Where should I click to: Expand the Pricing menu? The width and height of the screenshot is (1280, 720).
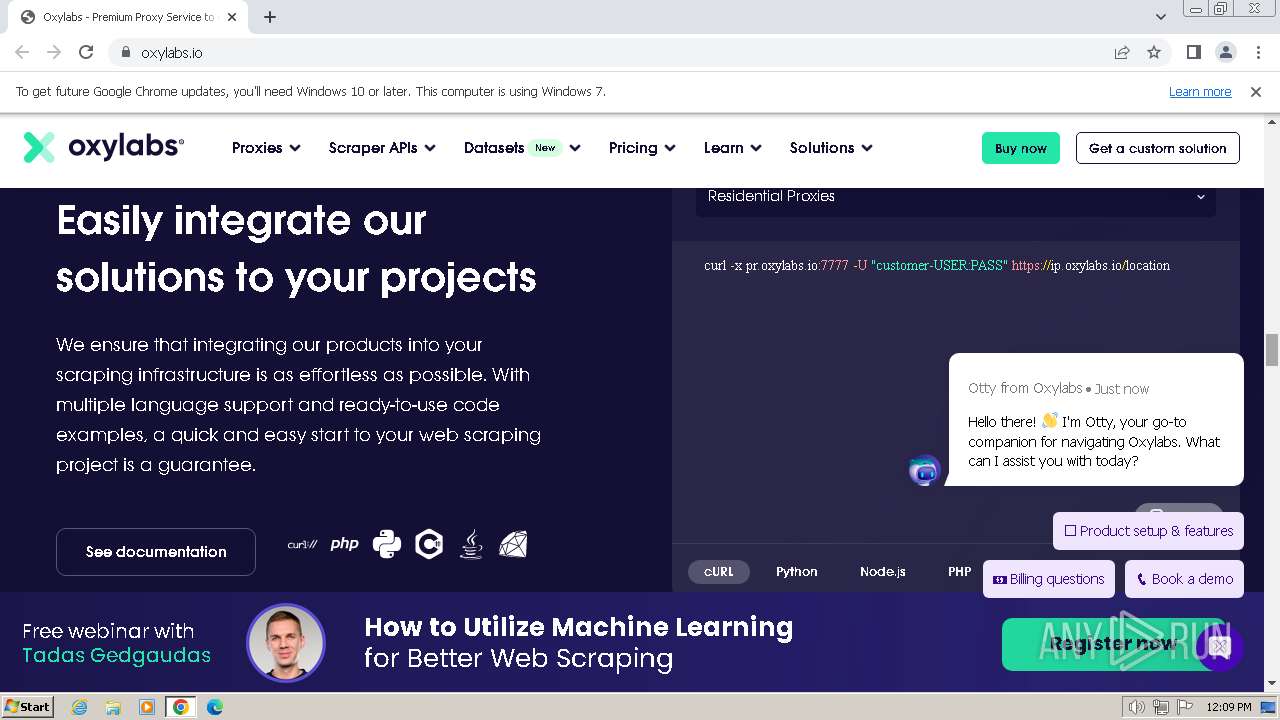coord(642,147)
